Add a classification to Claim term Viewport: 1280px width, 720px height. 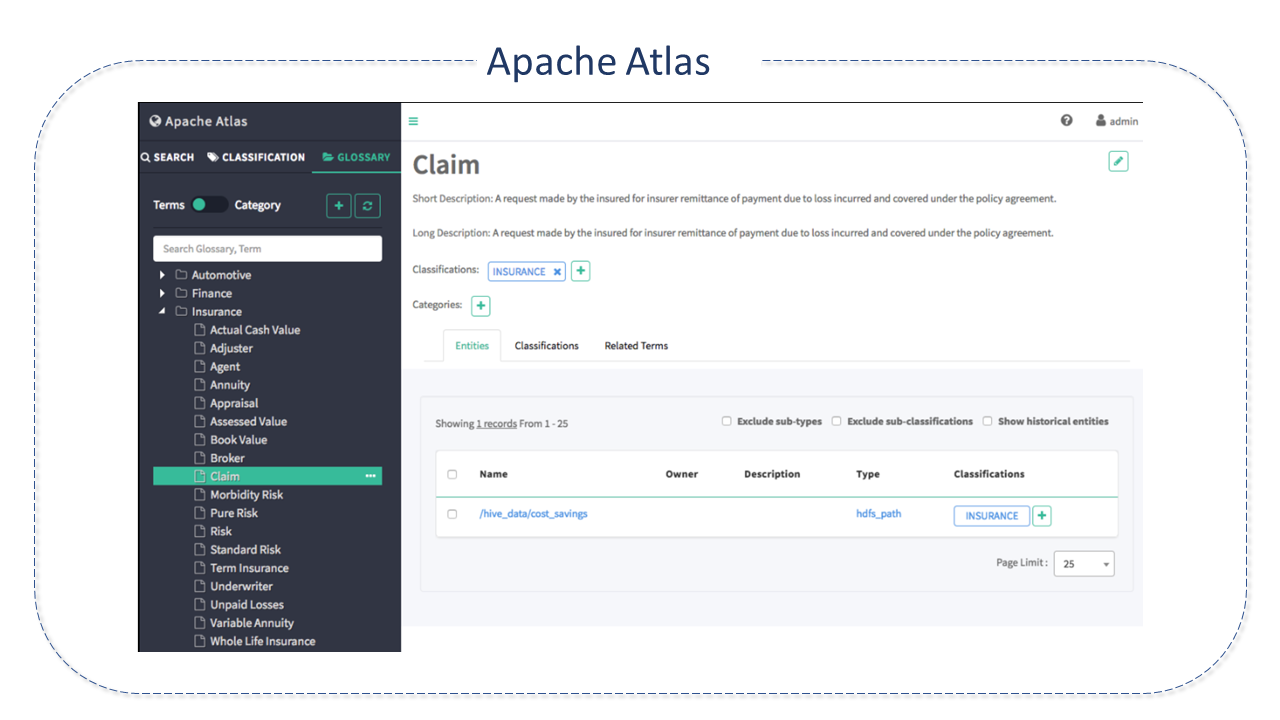coord(580,271)
